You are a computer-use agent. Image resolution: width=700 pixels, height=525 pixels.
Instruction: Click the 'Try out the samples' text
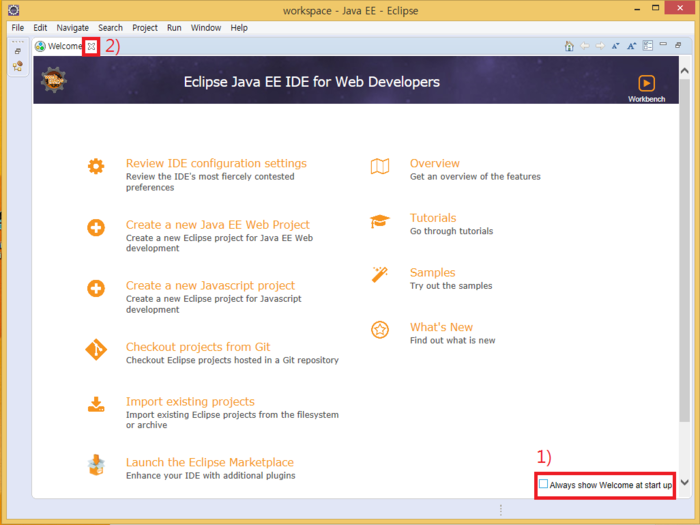point(451,286)
